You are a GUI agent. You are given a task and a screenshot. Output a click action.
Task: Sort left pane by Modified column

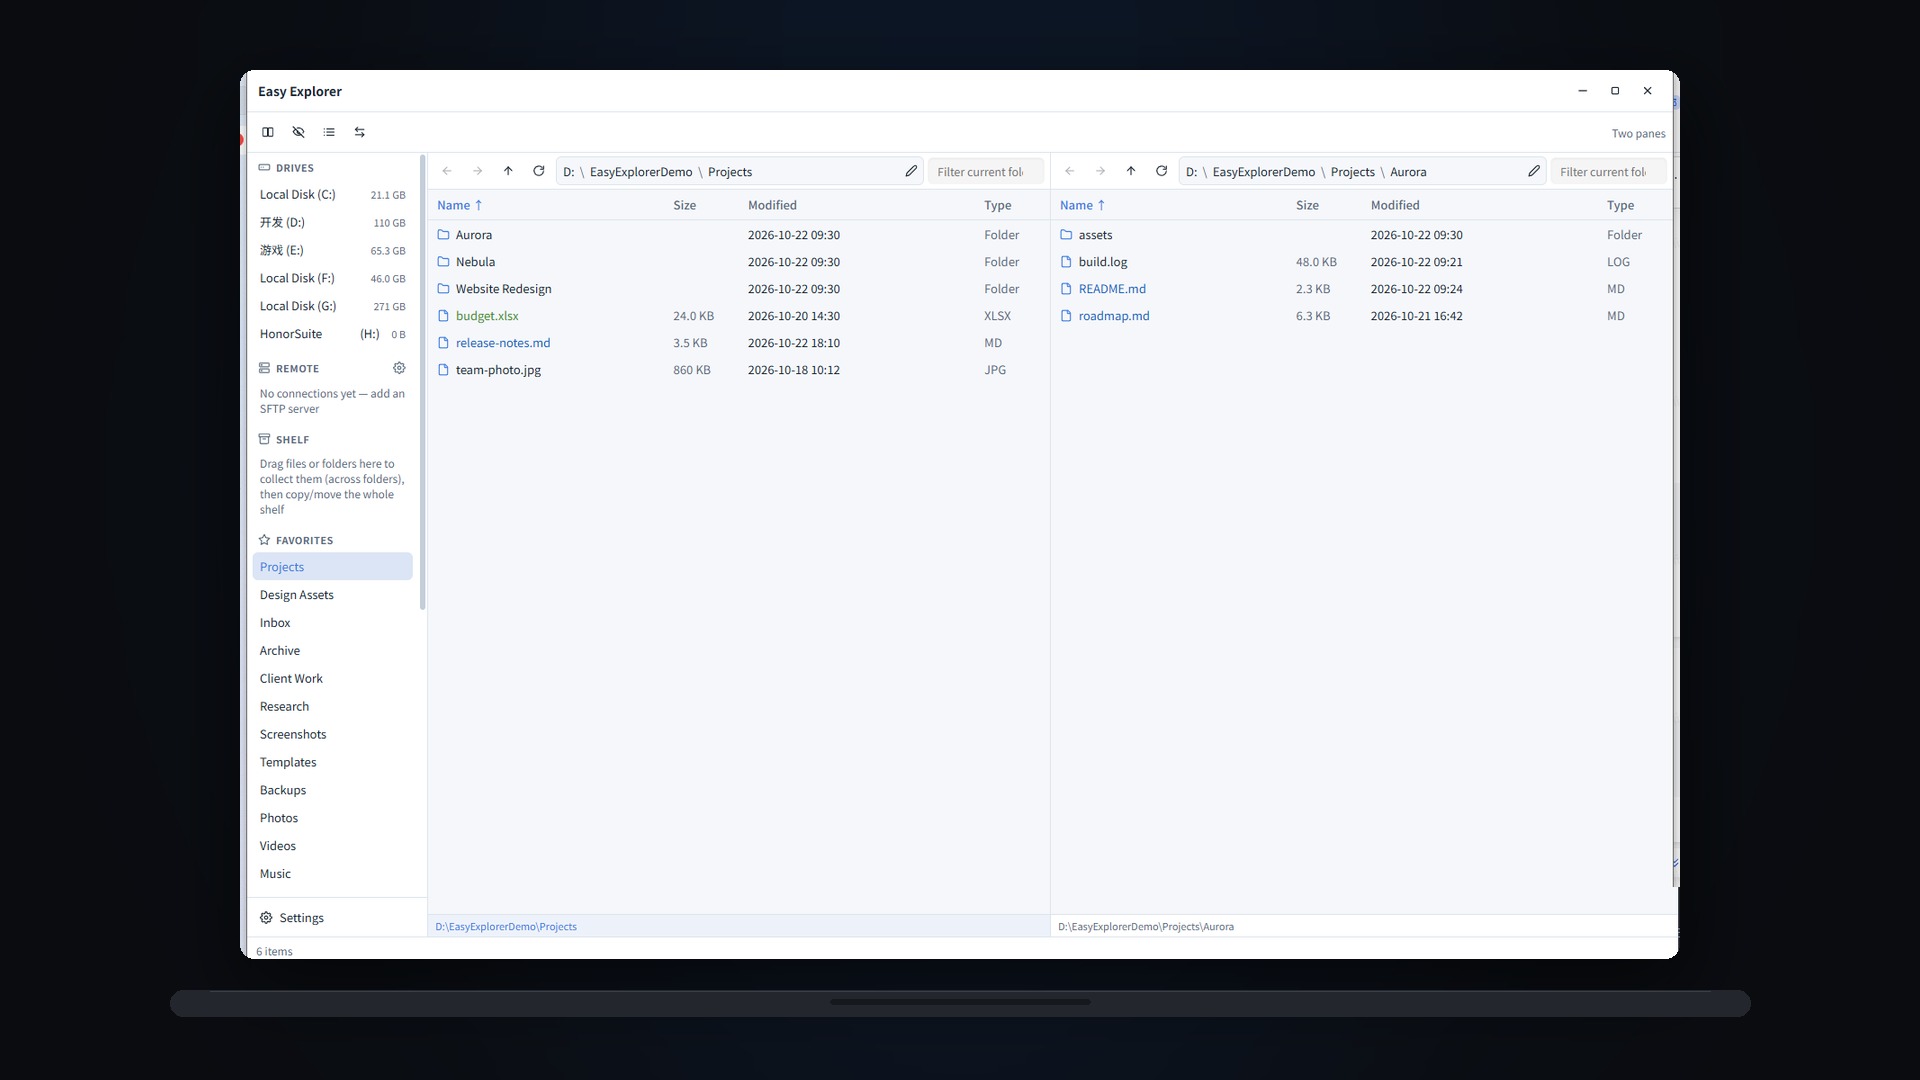click(772, 205)
